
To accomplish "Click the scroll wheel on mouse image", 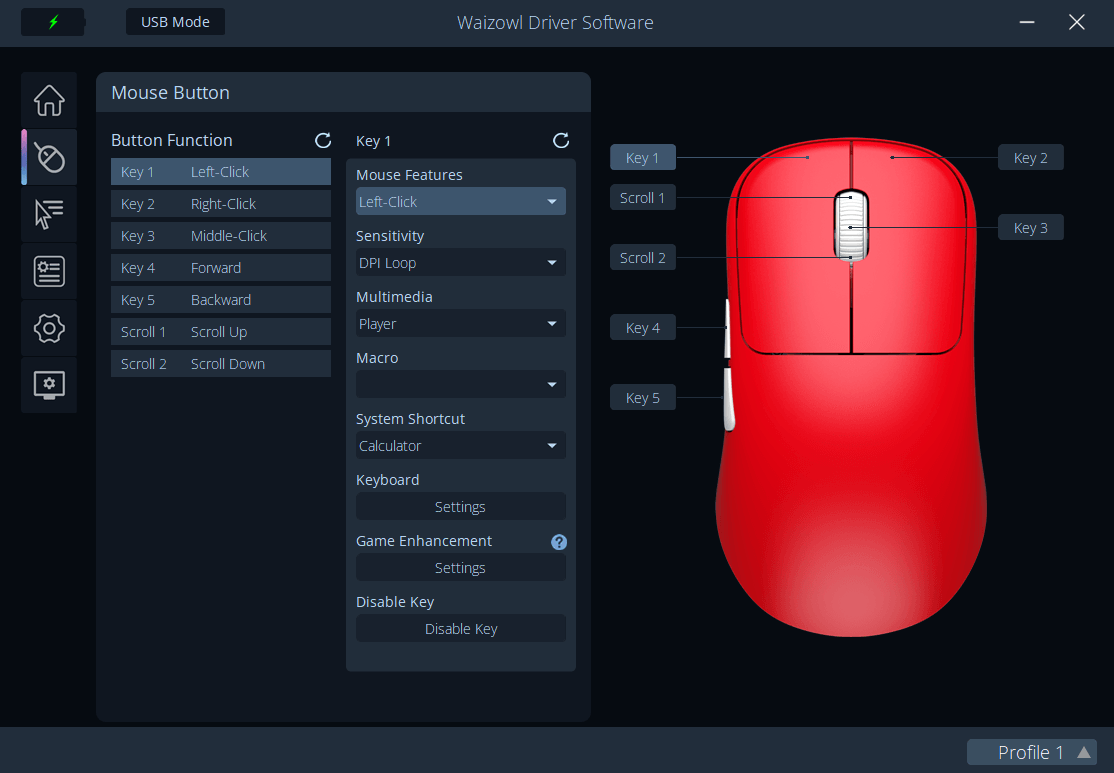I will tap(851, 226).
